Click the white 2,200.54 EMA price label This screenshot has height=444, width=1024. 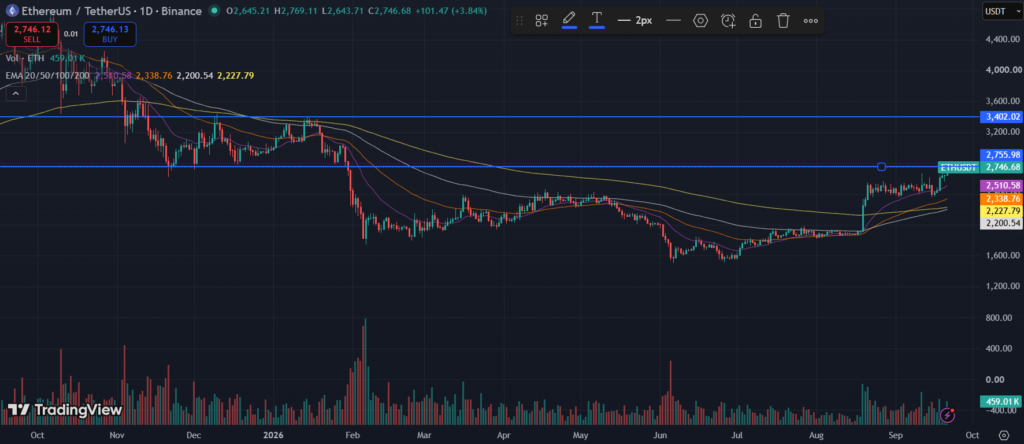(1001, 223)
